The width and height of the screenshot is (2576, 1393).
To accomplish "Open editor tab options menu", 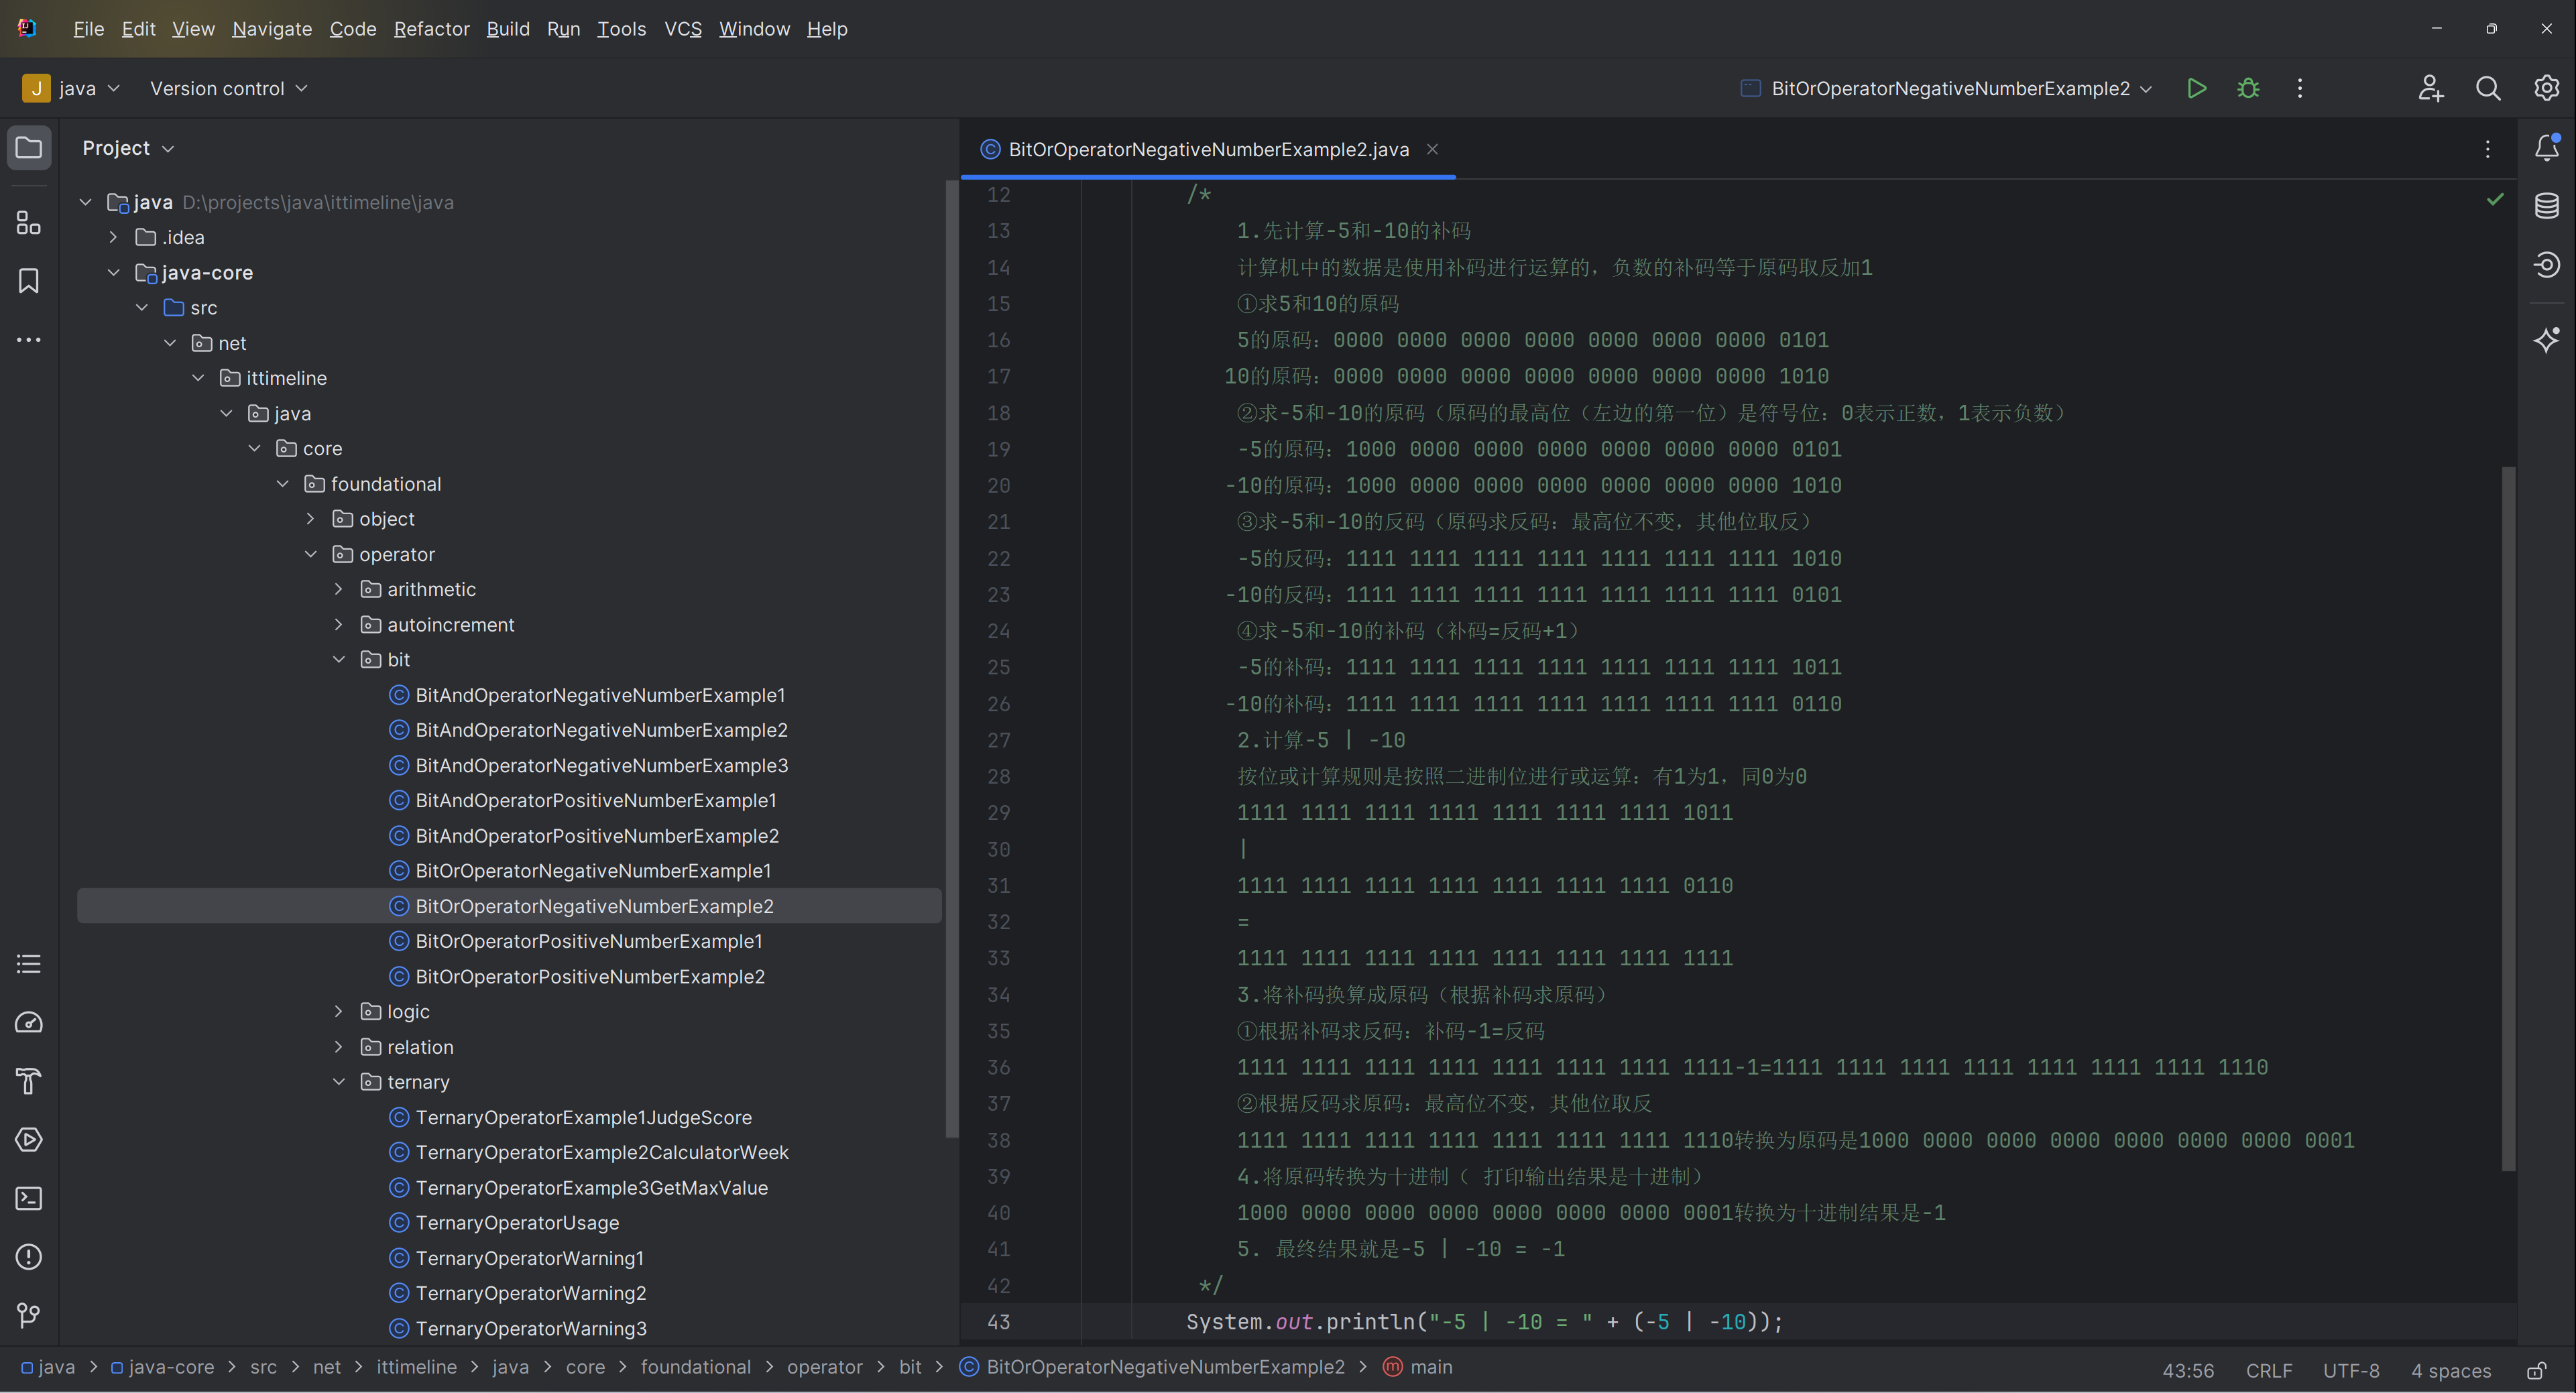I will pos(2487,149).
